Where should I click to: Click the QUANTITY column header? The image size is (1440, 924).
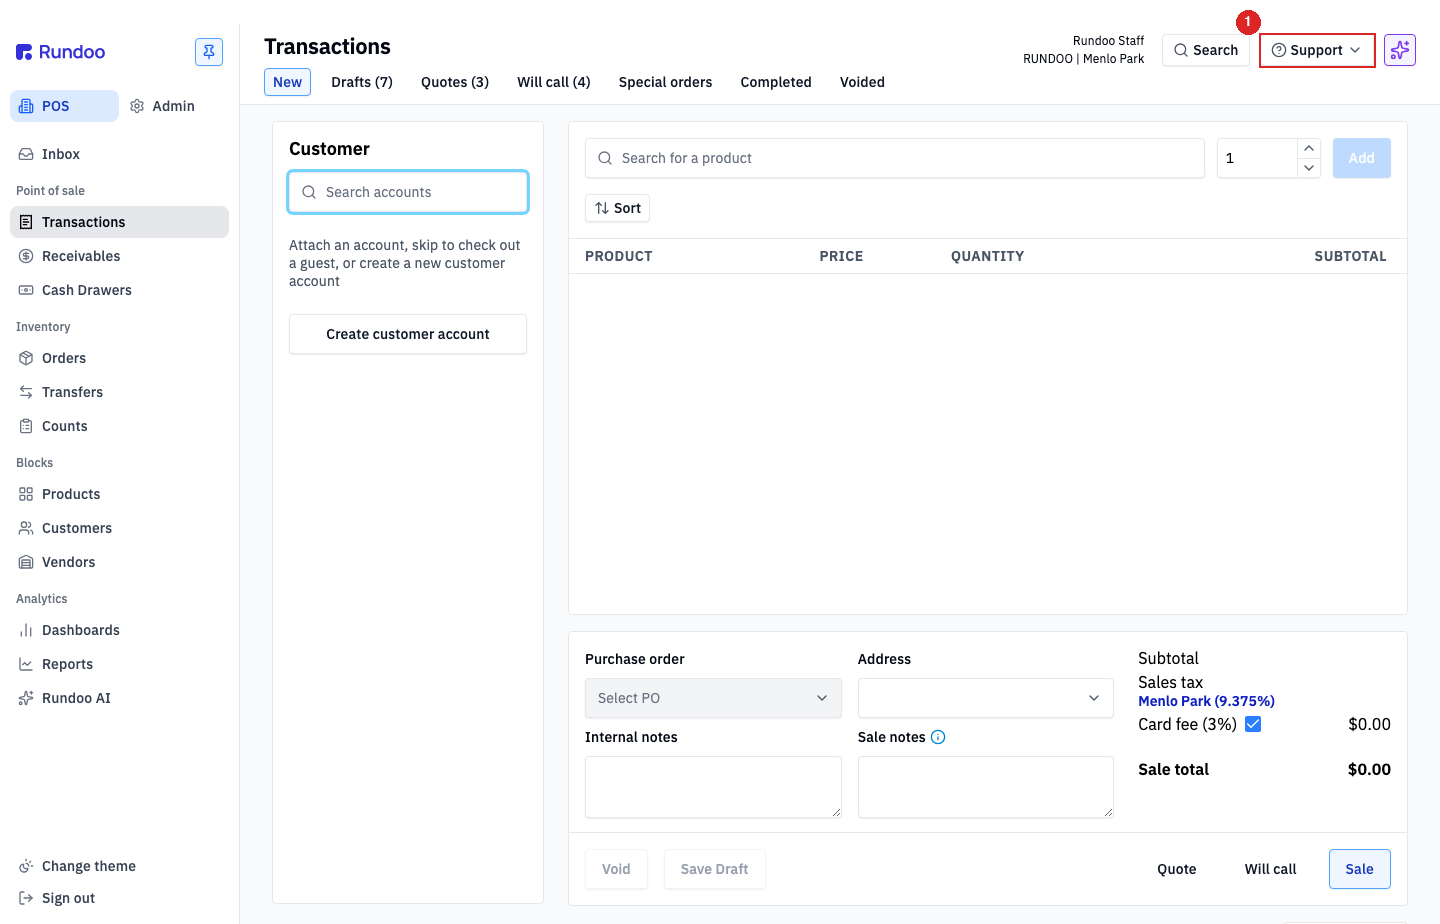(988, 256)
